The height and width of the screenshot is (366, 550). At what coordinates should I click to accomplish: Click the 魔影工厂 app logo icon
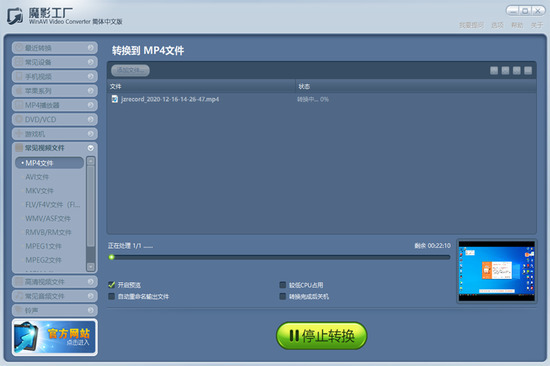pyautogui.click(x=15, y=16)
